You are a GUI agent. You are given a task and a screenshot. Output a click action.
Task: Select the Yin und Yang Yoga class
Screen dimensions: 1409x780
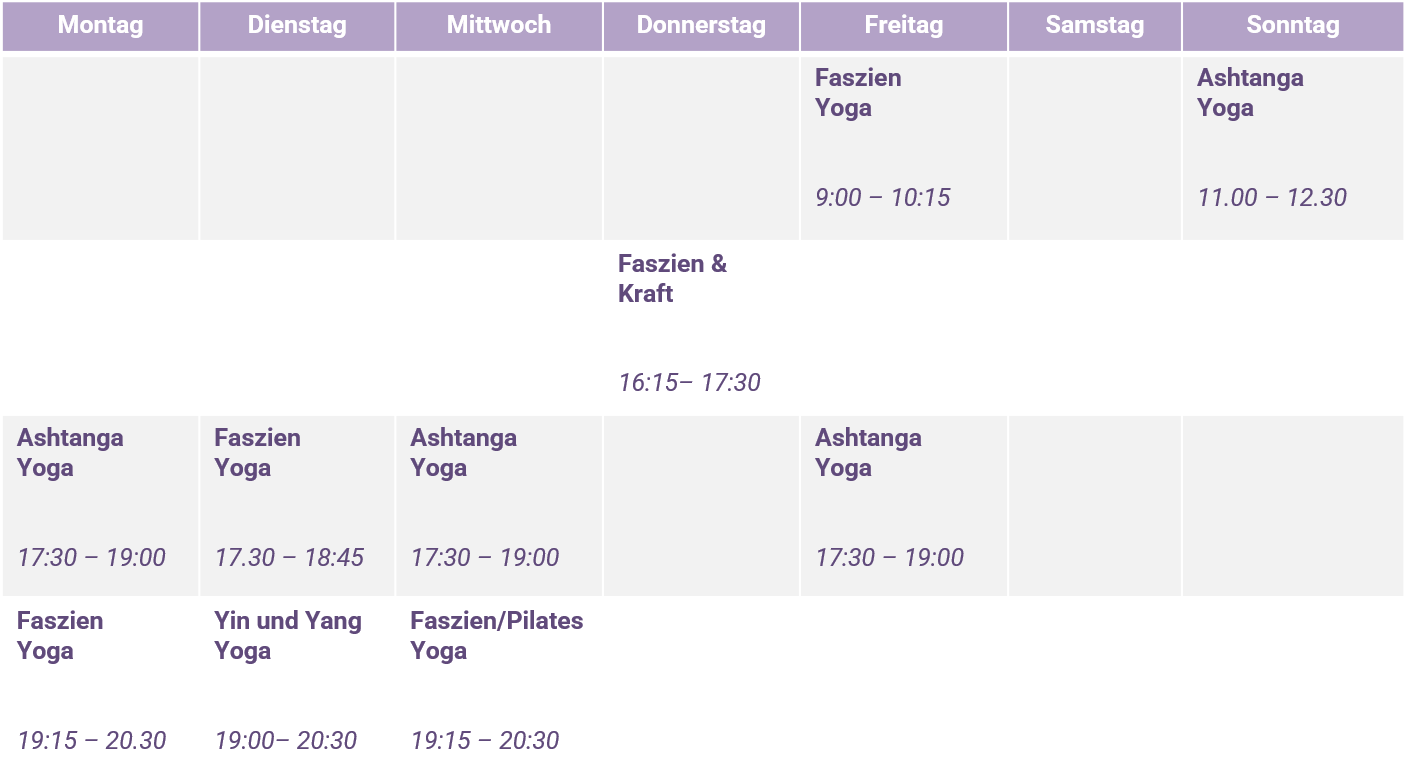288,636
